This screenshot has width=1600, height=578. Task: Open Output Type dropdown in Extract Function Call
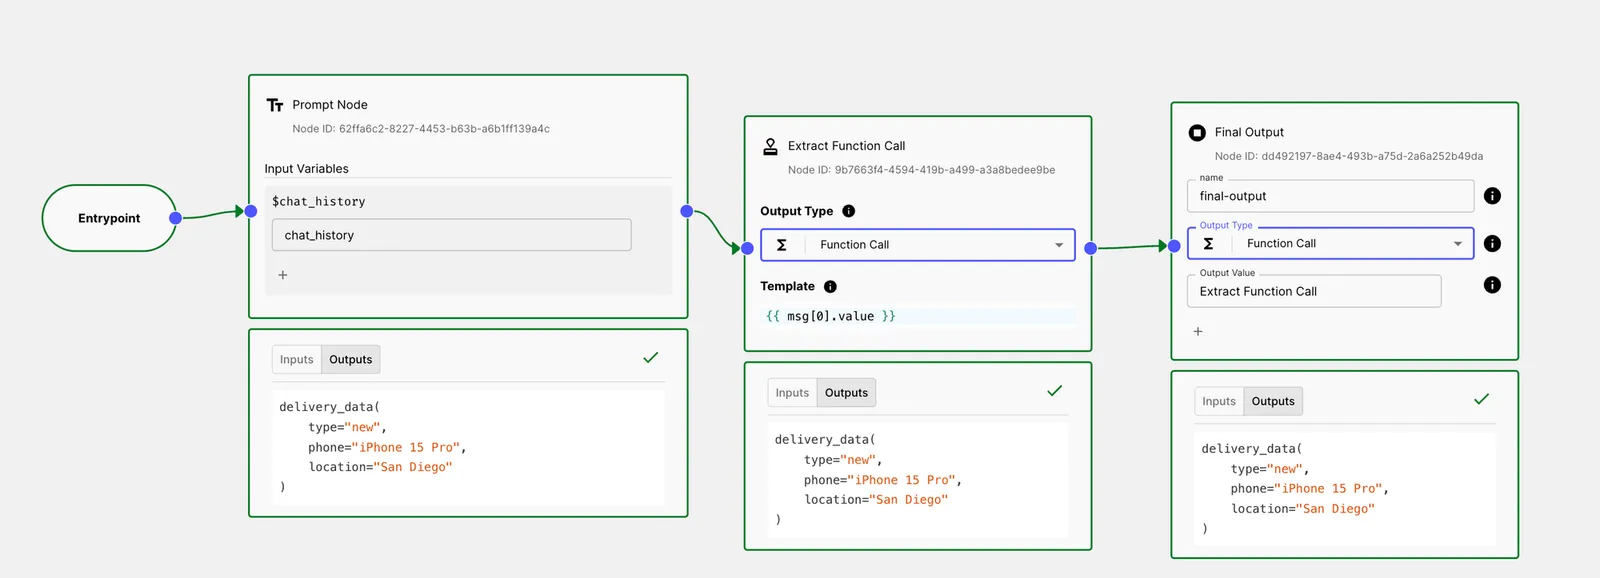(x=918, y=245)
